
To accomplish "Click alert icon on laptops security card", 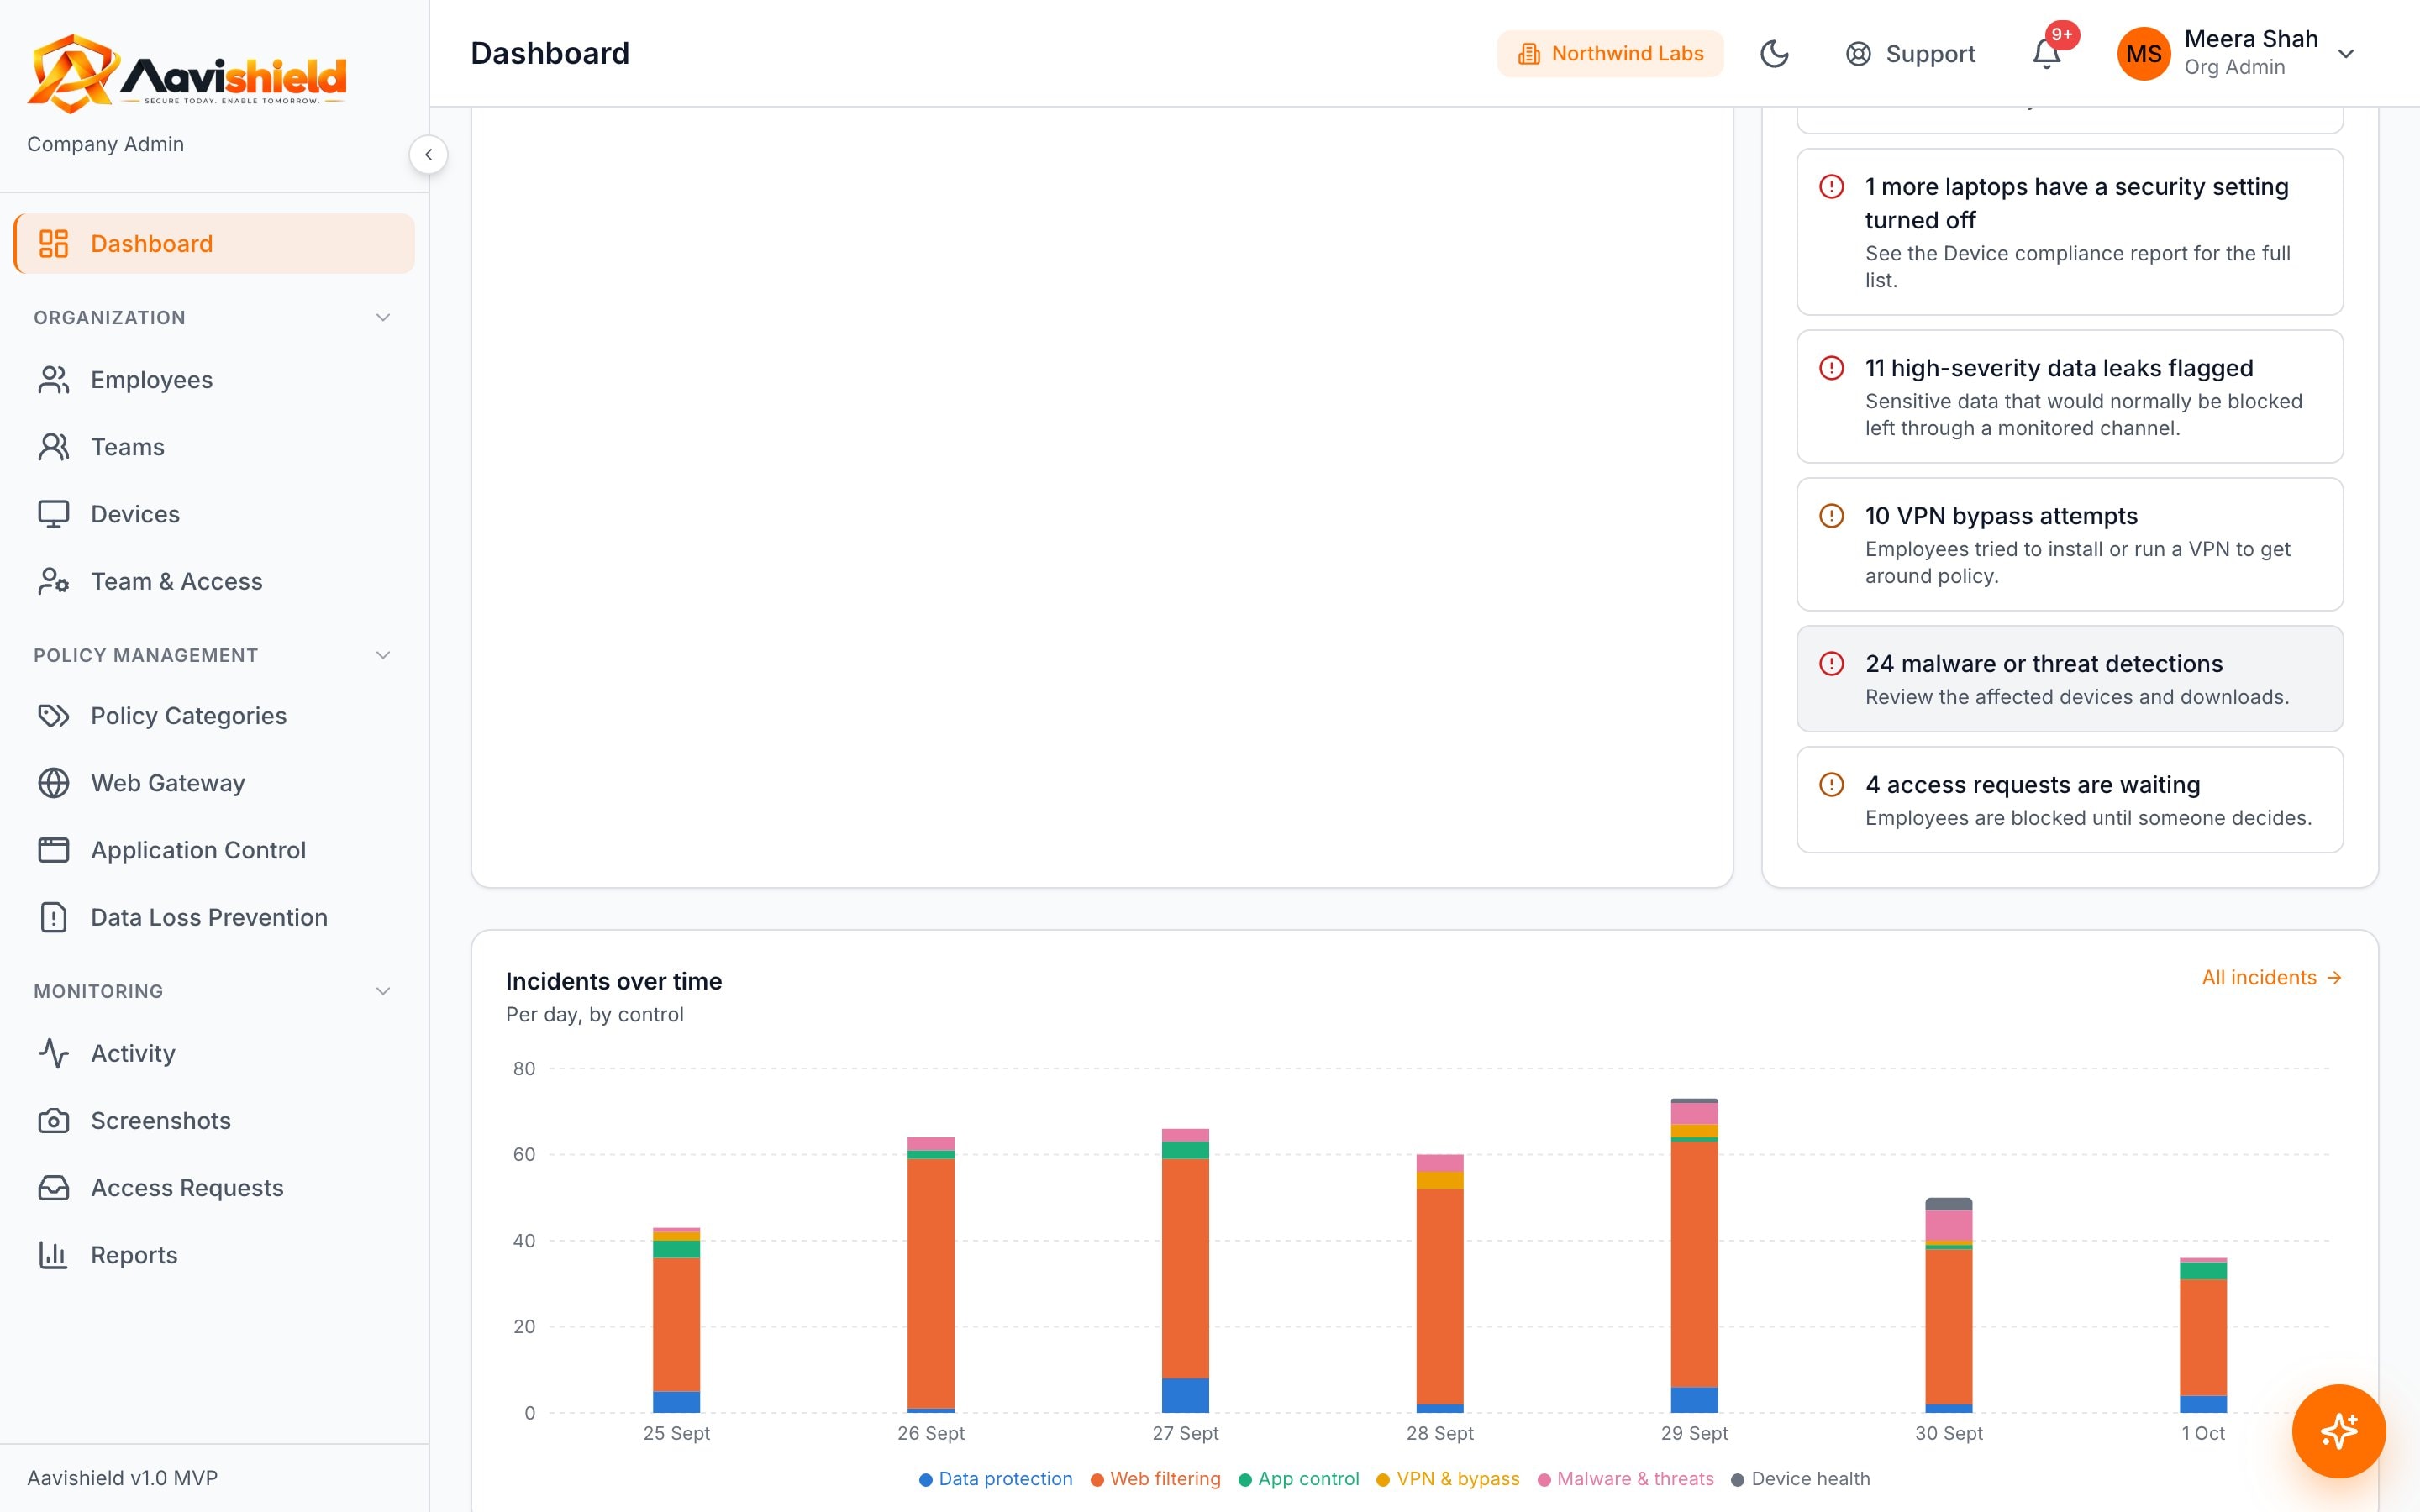I will (1831, 187).
